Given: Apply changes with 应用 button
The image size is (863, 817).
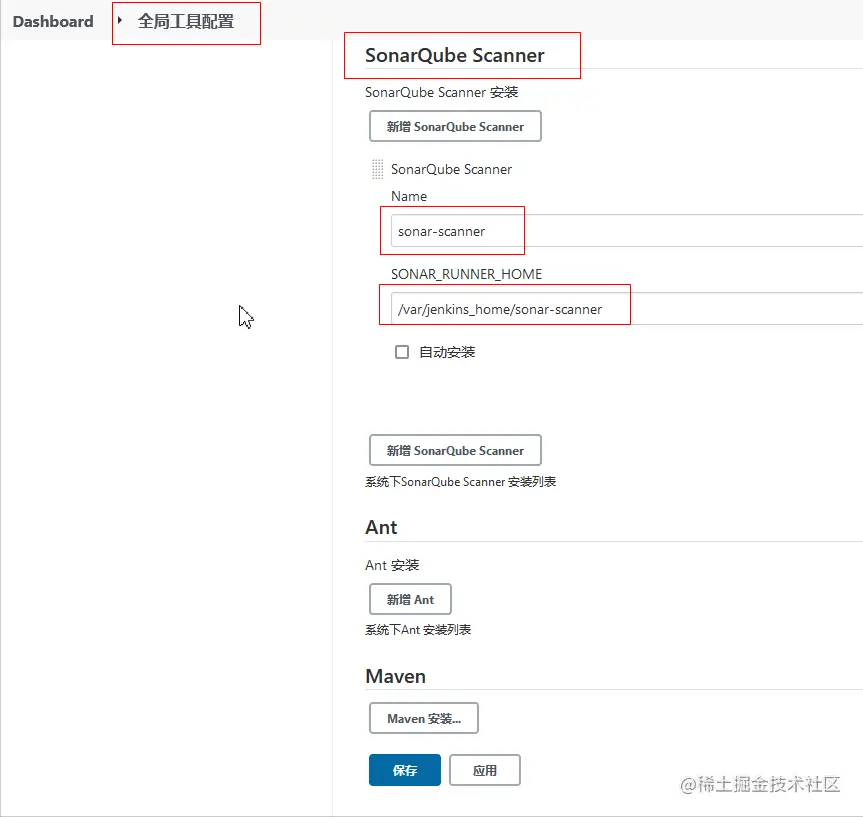Looking at the screenshot, I should [485, 770].
